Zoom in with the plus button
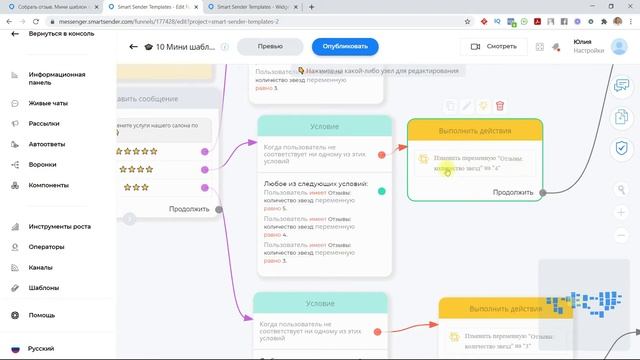 pyautogui.click(x=621, y=212)
